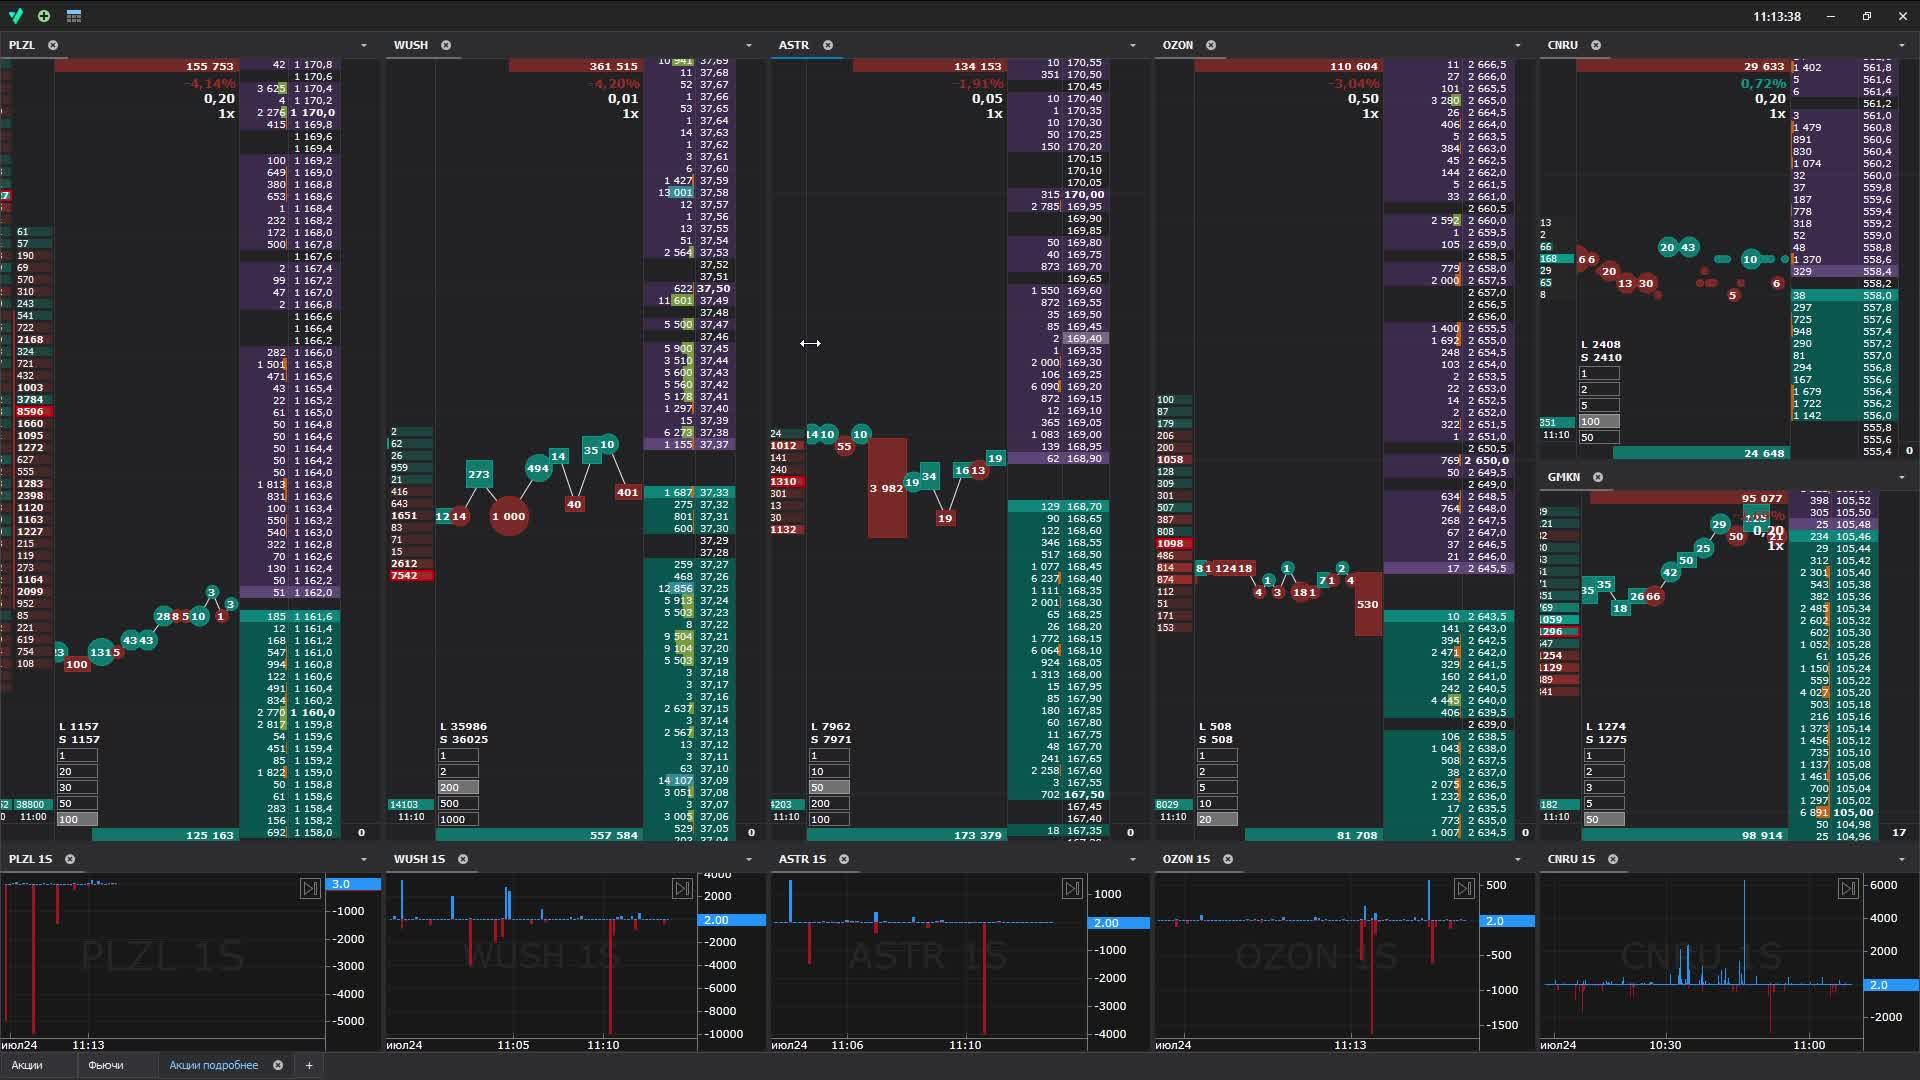The image size is (1920, 1080).
Task: Open the PLZL panel dropdown arrow
Action: tap(363, 45)
